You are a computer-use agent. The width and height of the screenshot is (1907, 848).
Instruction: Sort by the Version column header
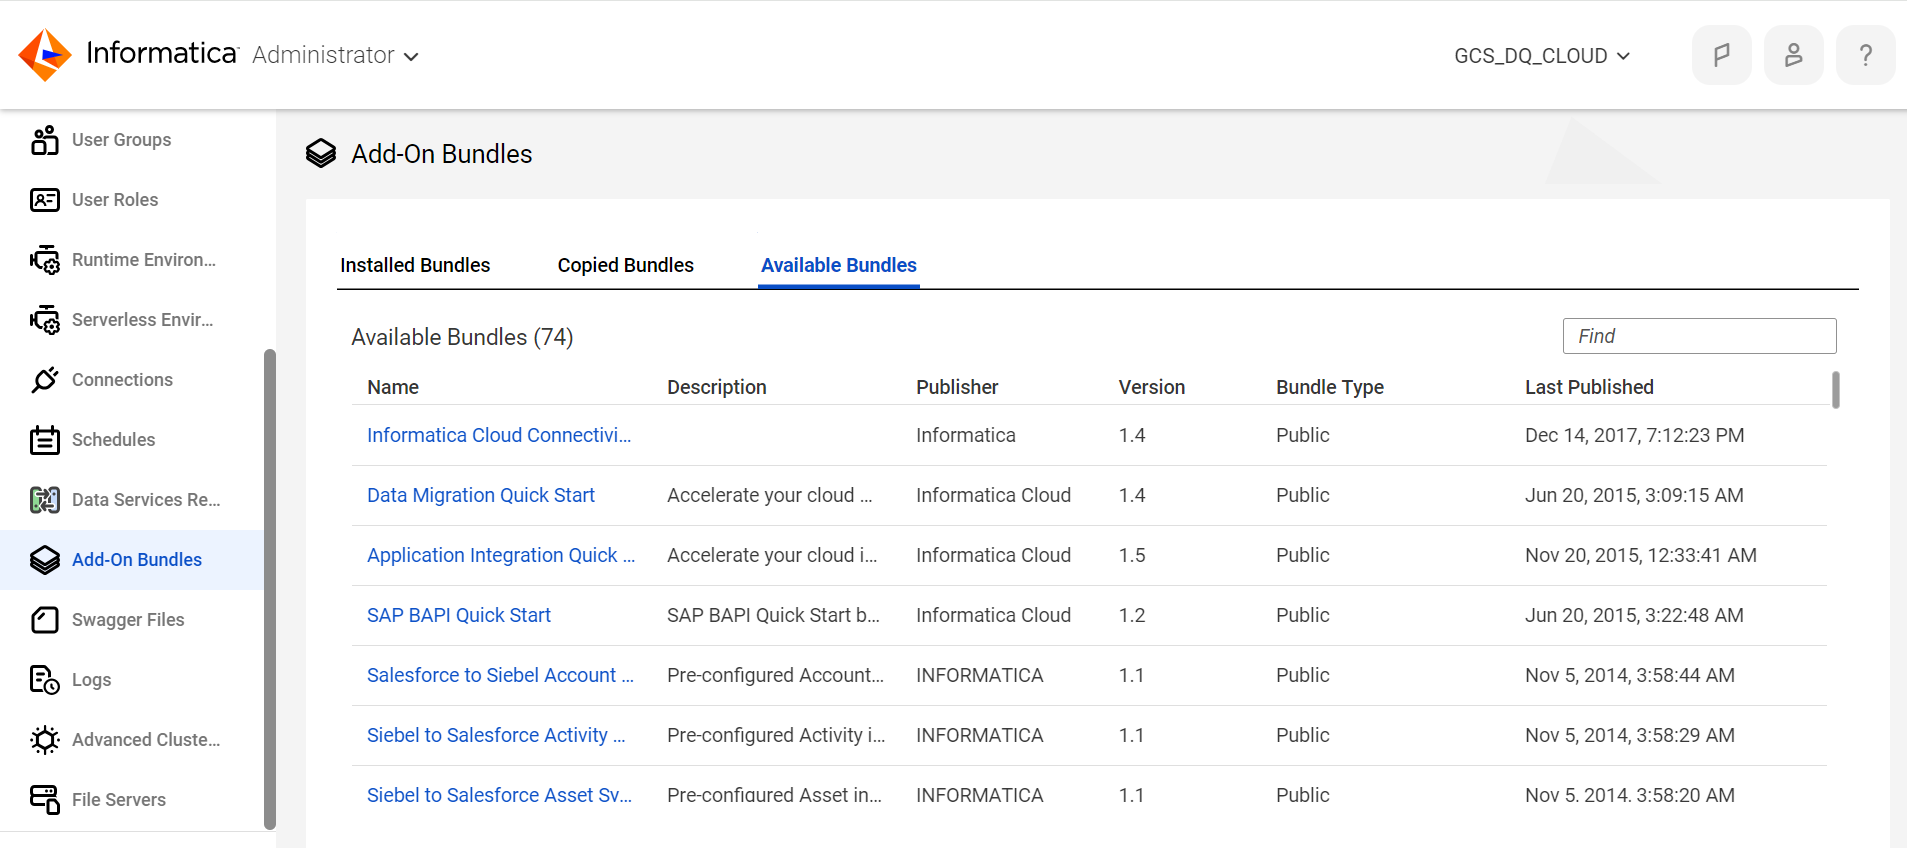tap(1152, 387)
